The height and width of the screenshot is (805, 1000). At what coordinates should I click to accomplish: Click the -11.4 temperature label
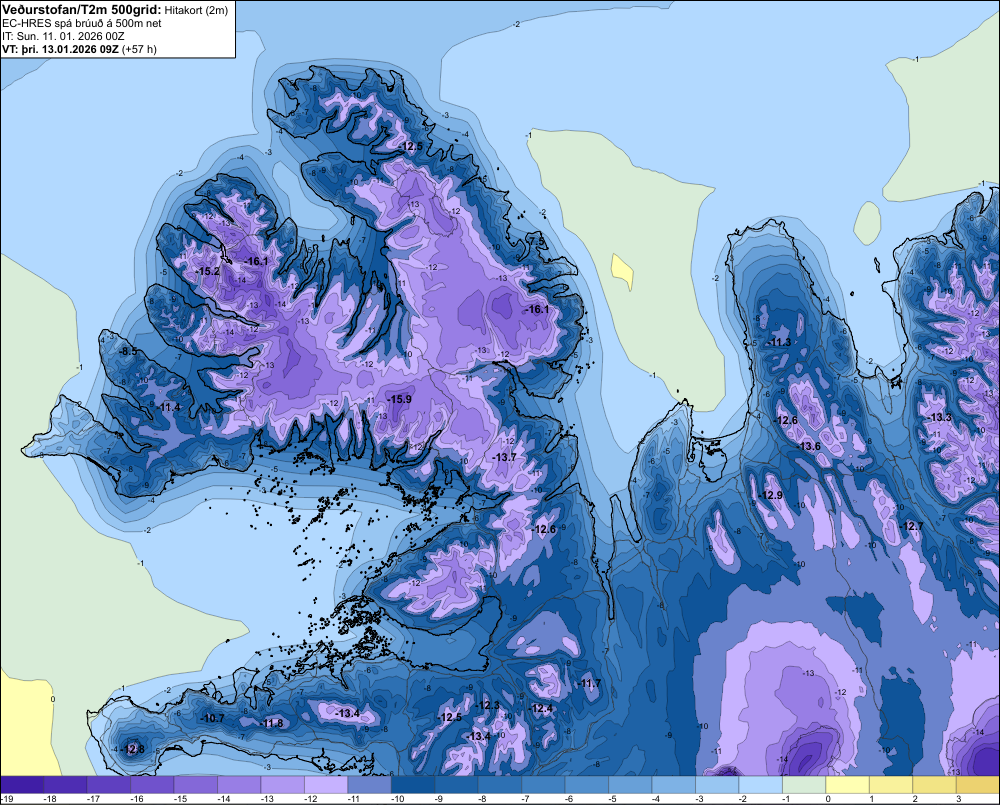pyautogui.click(x=168, y=407)
